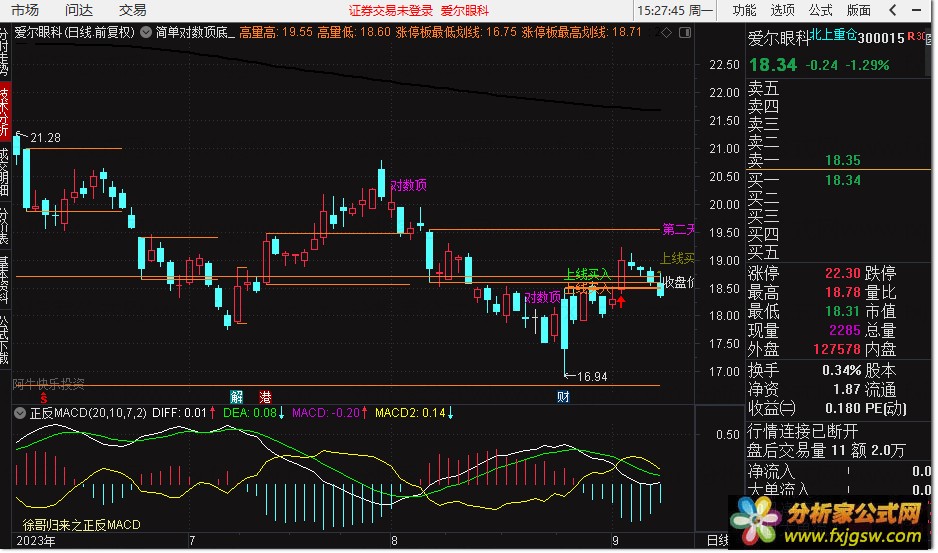938x553 pixels.
Task: Click the 卖五 order book row
Action: 839,89
